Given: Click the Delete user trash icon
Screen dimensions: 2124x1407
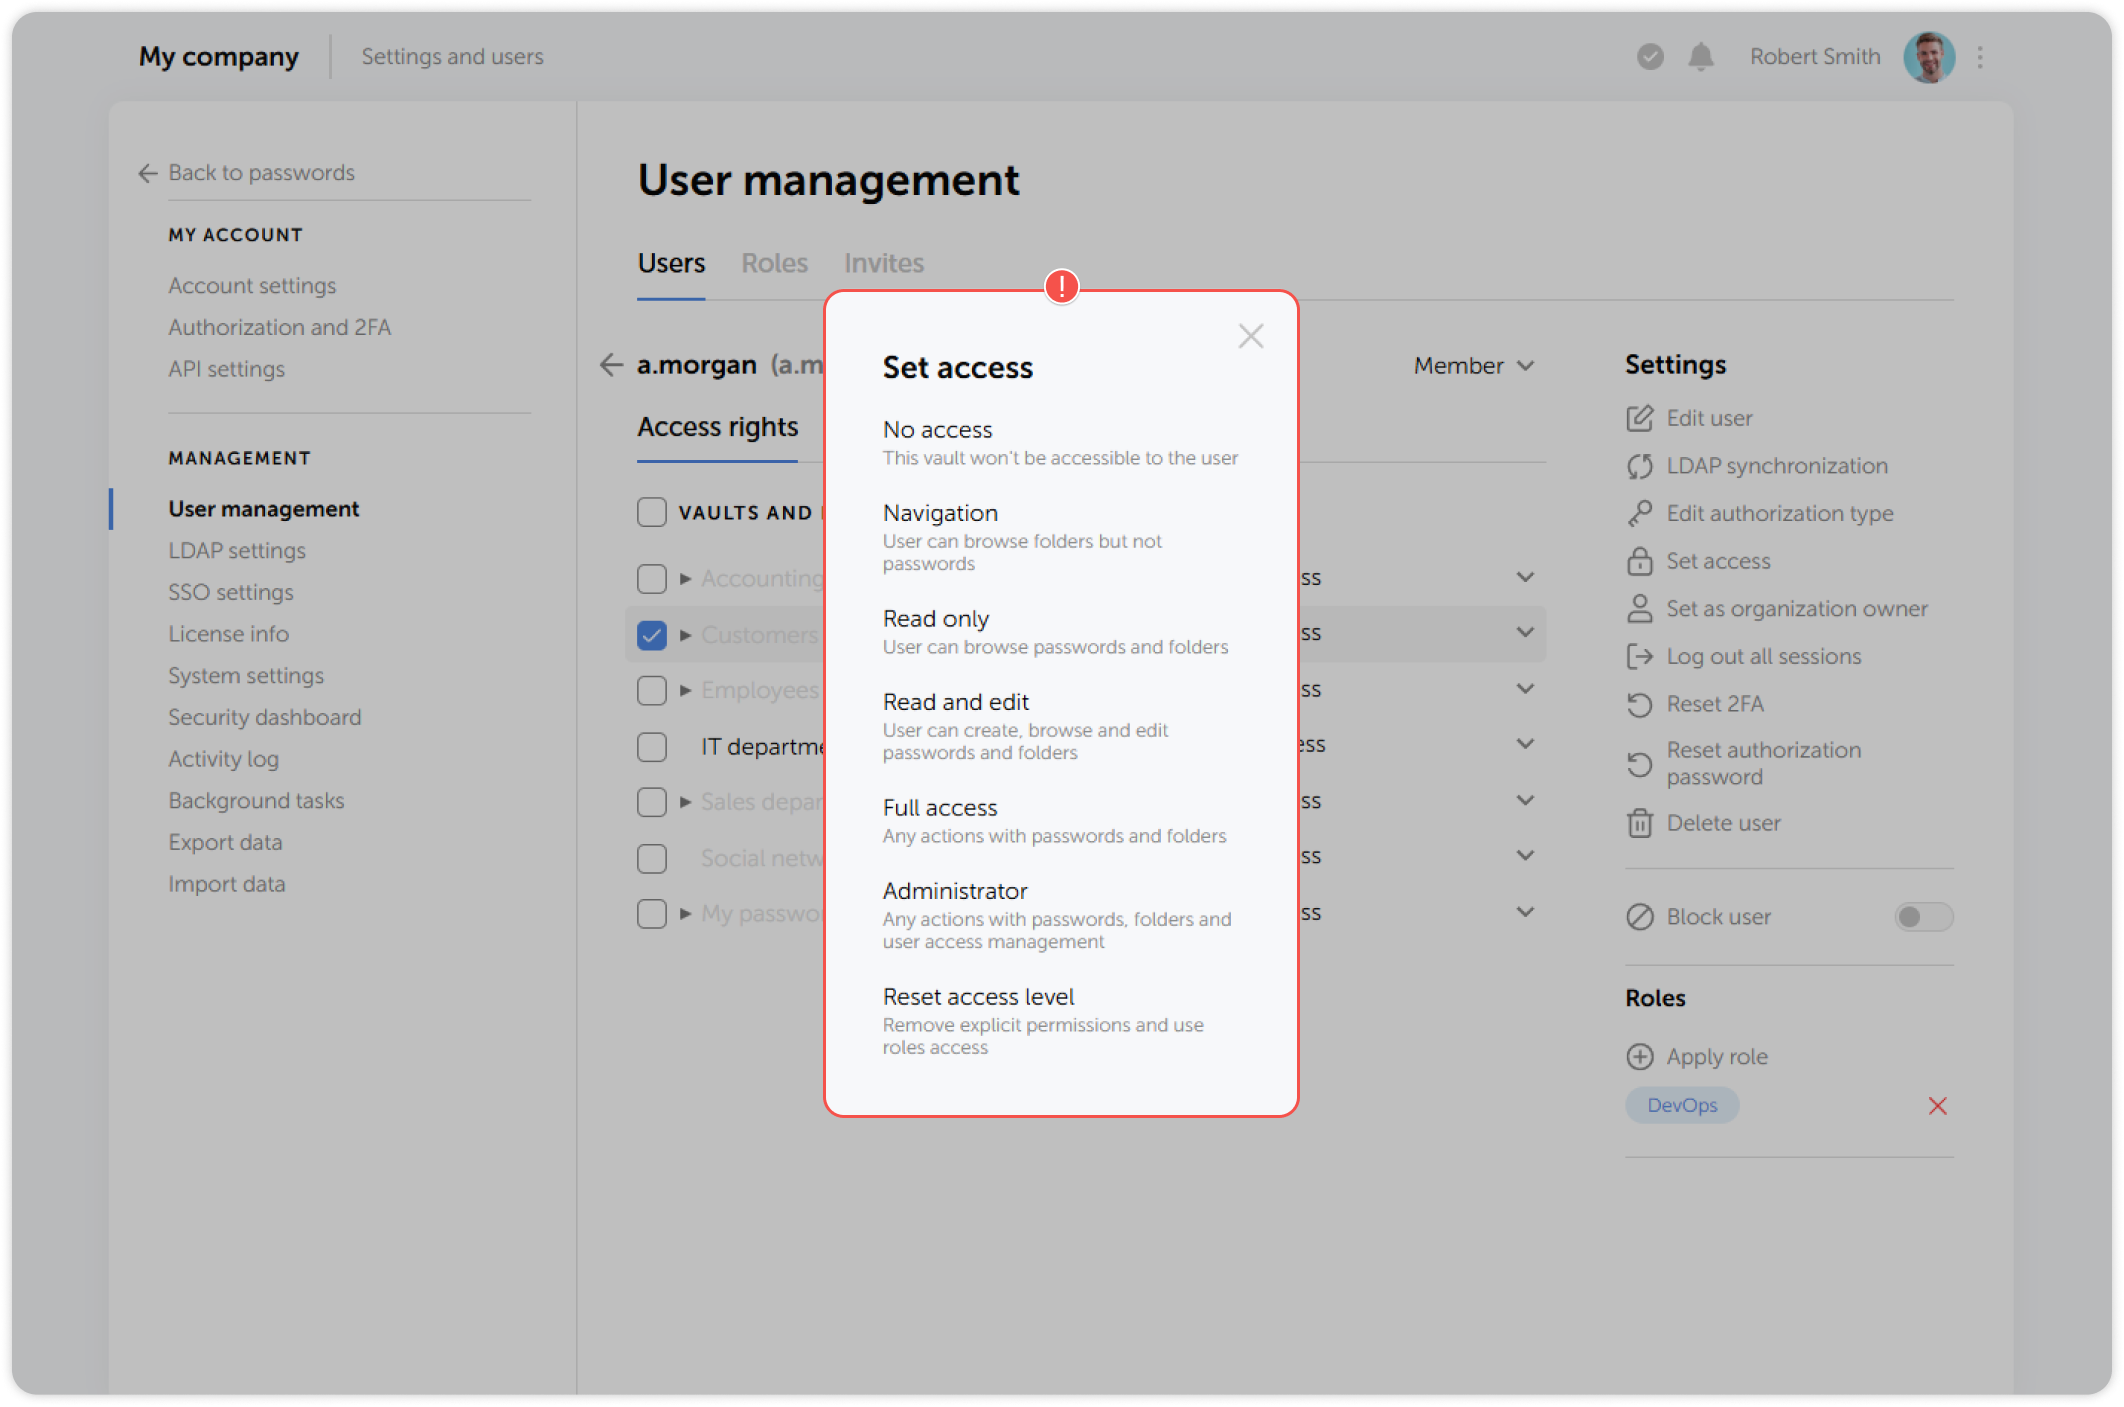Looking at the screenshot, I should point(1640,823).
